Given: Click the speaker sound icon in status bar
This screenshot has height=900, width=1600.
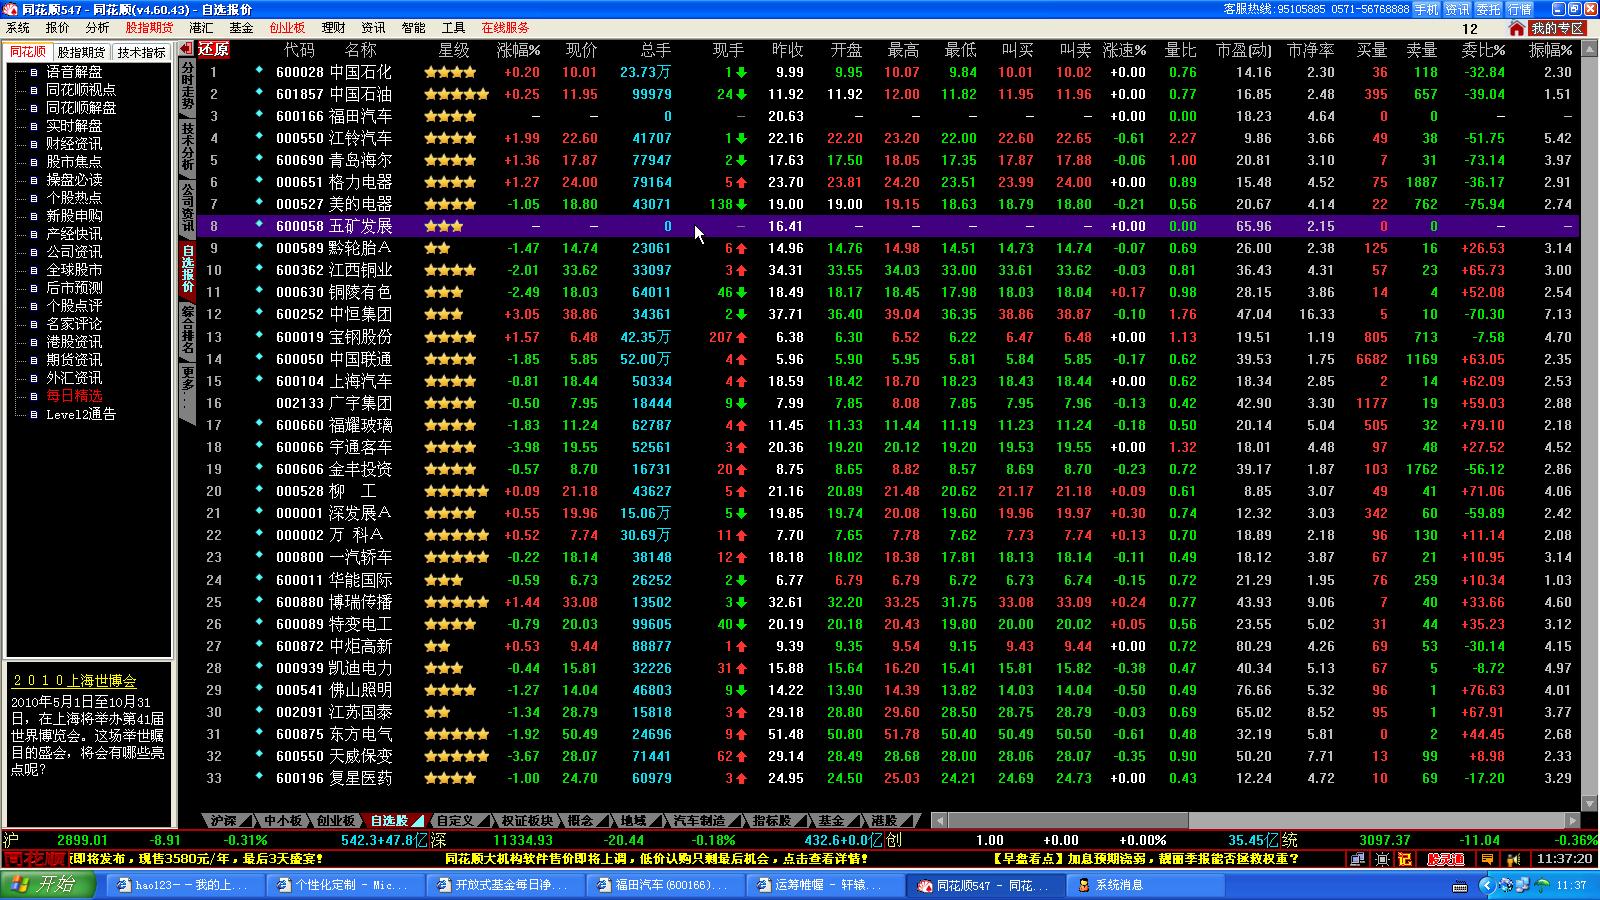Looking at the screenshot, I should (x=1512, y=859).
